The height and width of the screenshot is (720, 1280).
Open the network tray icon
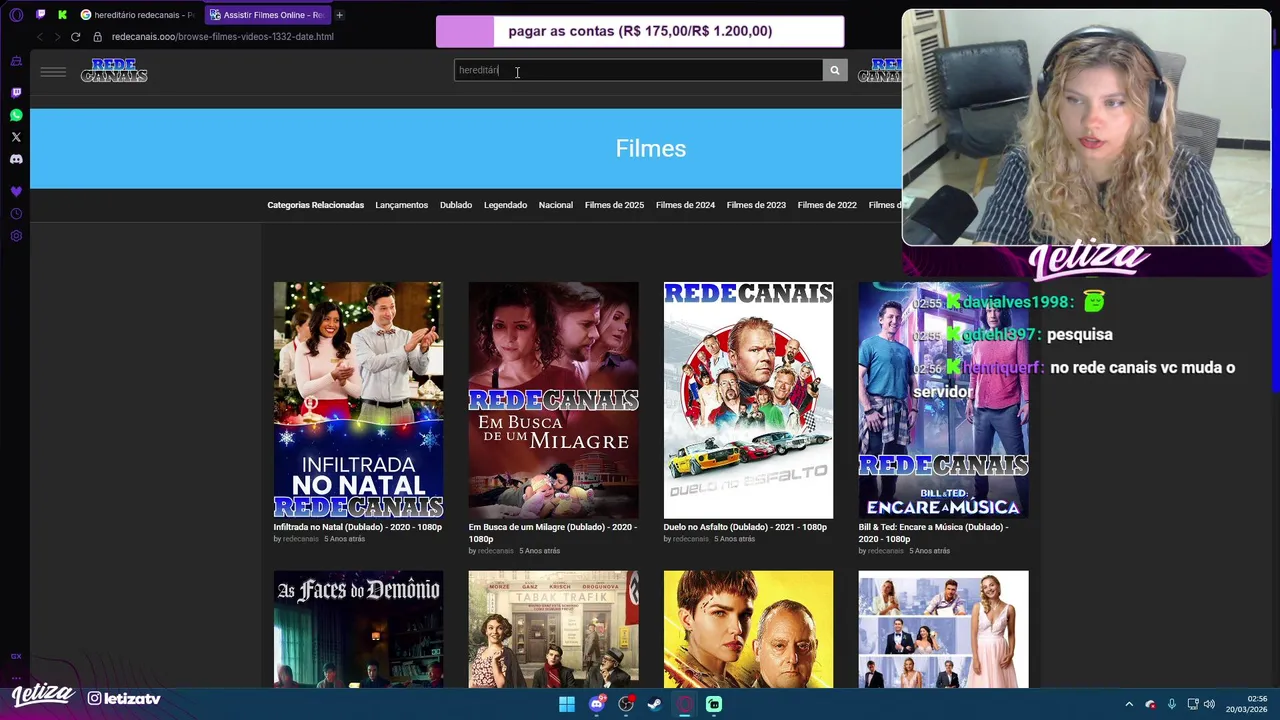click(x=1193, y=704)
